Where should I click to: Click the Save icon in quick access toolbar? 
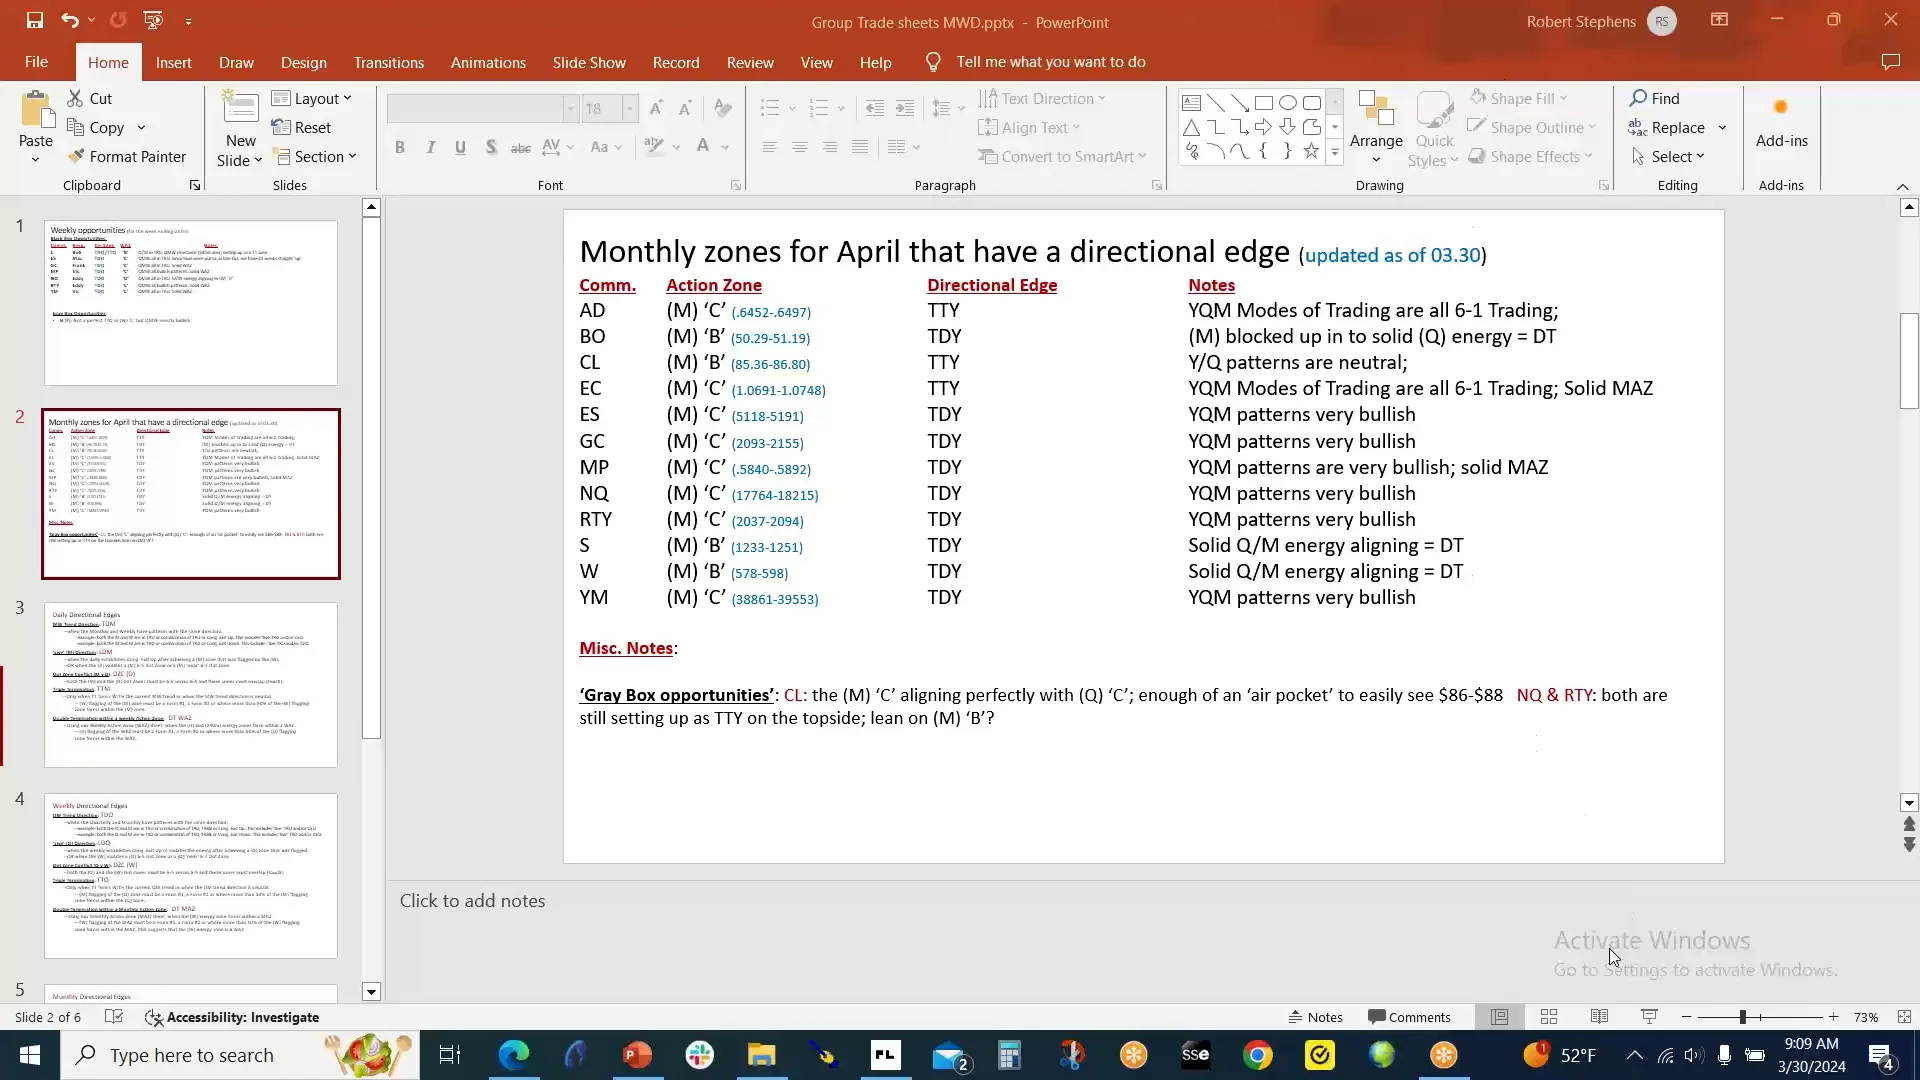(x=34, y=20)
